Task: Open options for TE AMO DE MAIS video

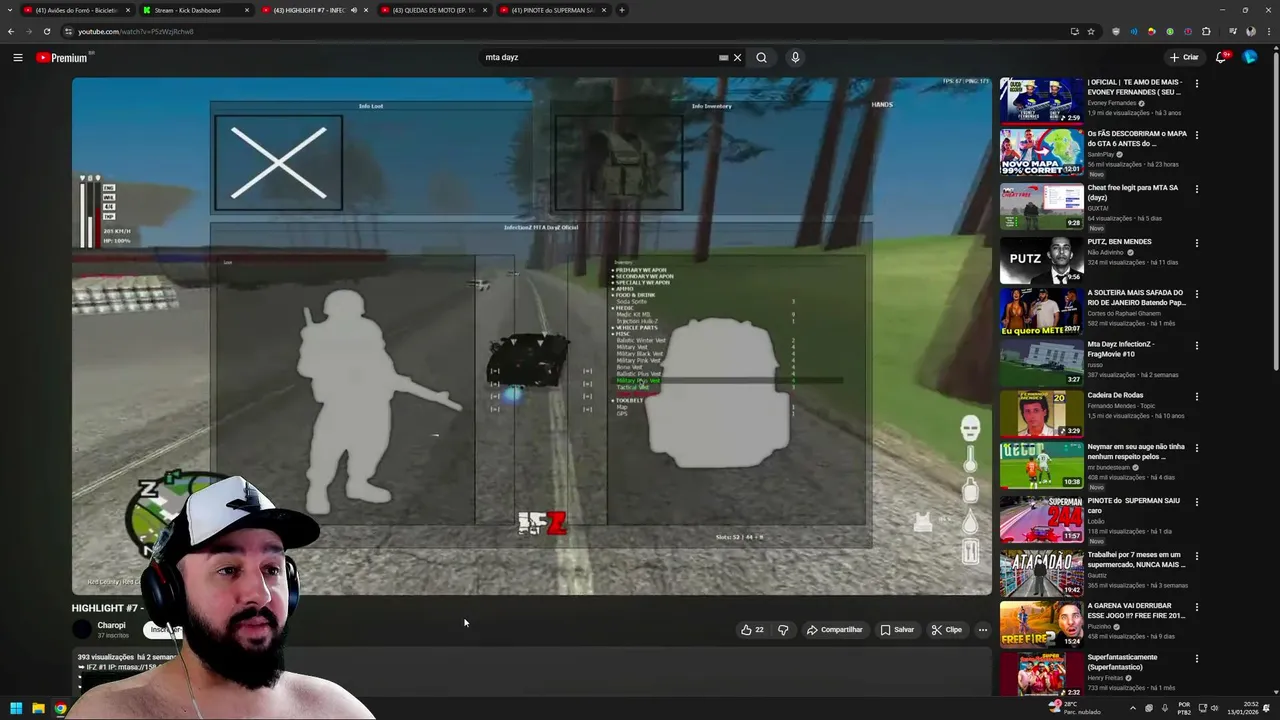Action: (1196, 84)
